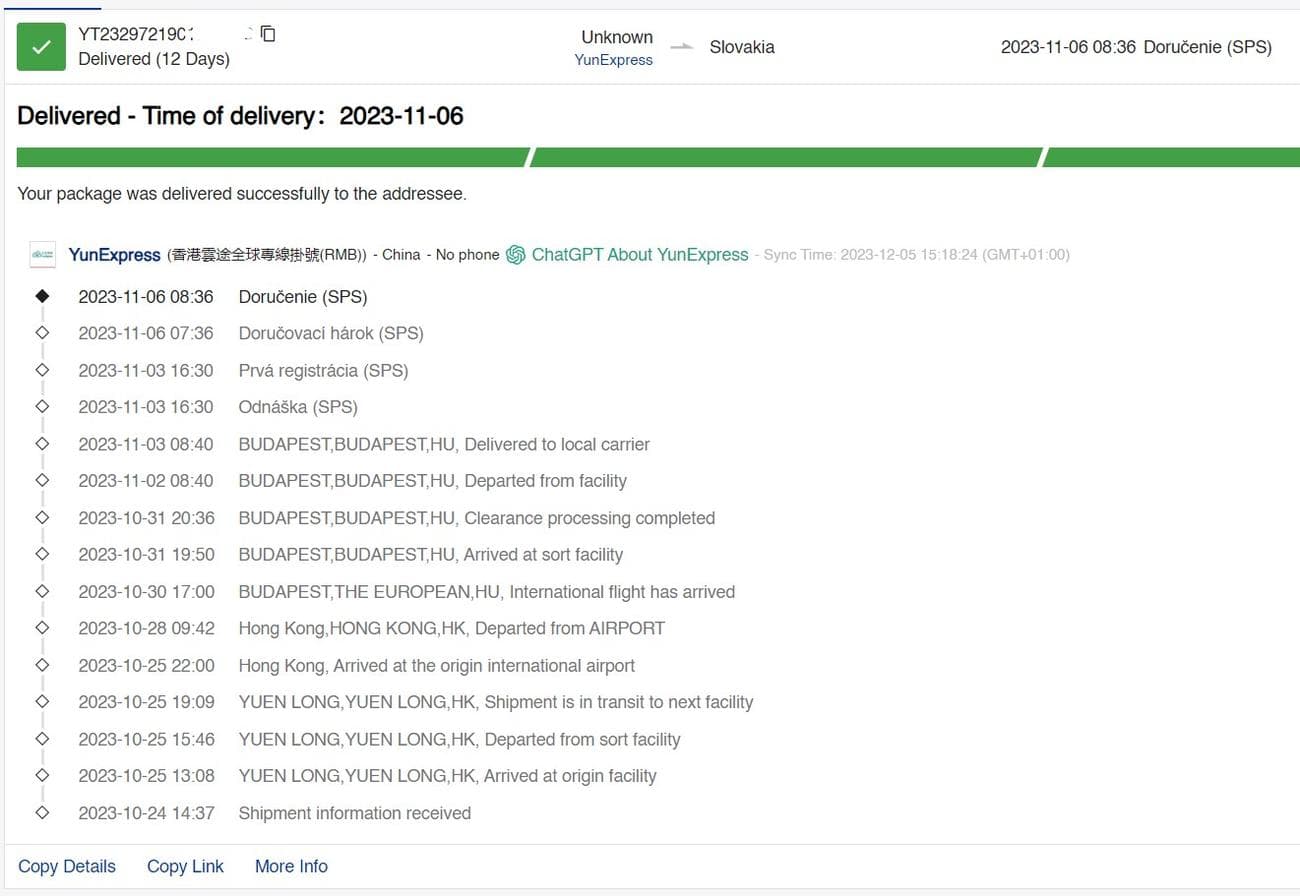Click the arrow between Unknown and Slovakia
The width and height of the screenshot is (1300, 896).
coord(682,47)
